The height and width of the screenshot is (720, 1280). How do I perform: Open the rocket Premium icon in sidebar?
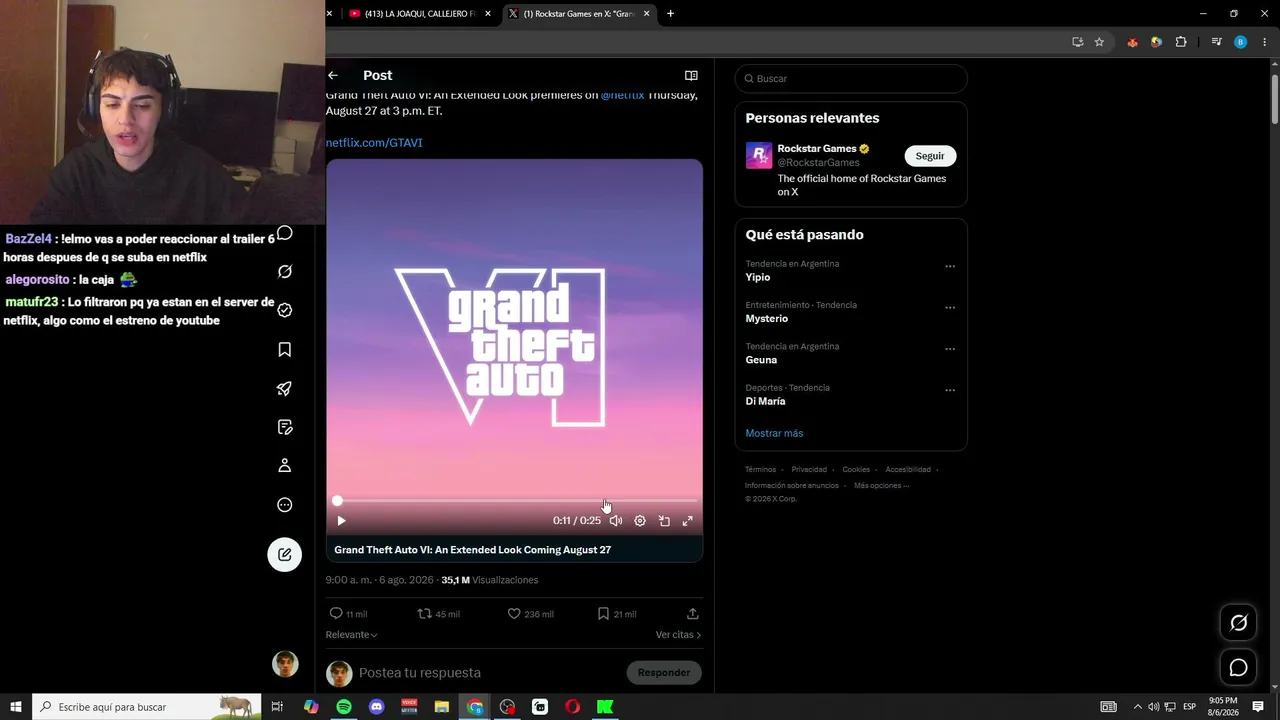[285, 388]
